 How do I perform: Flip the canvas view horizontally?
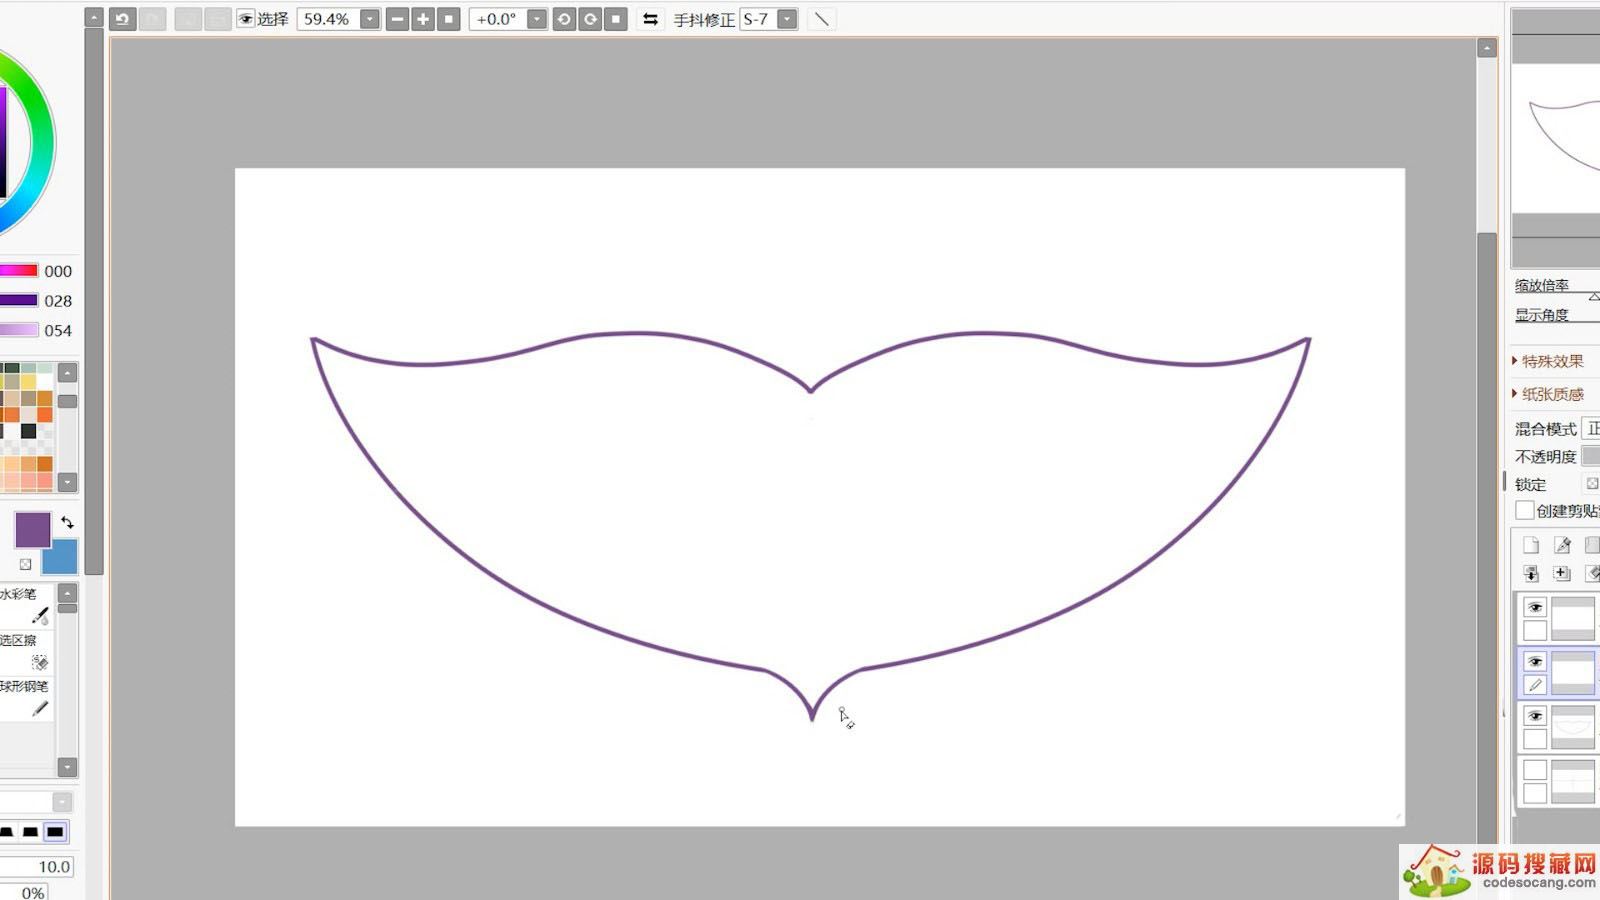click(x=650, y=19)
